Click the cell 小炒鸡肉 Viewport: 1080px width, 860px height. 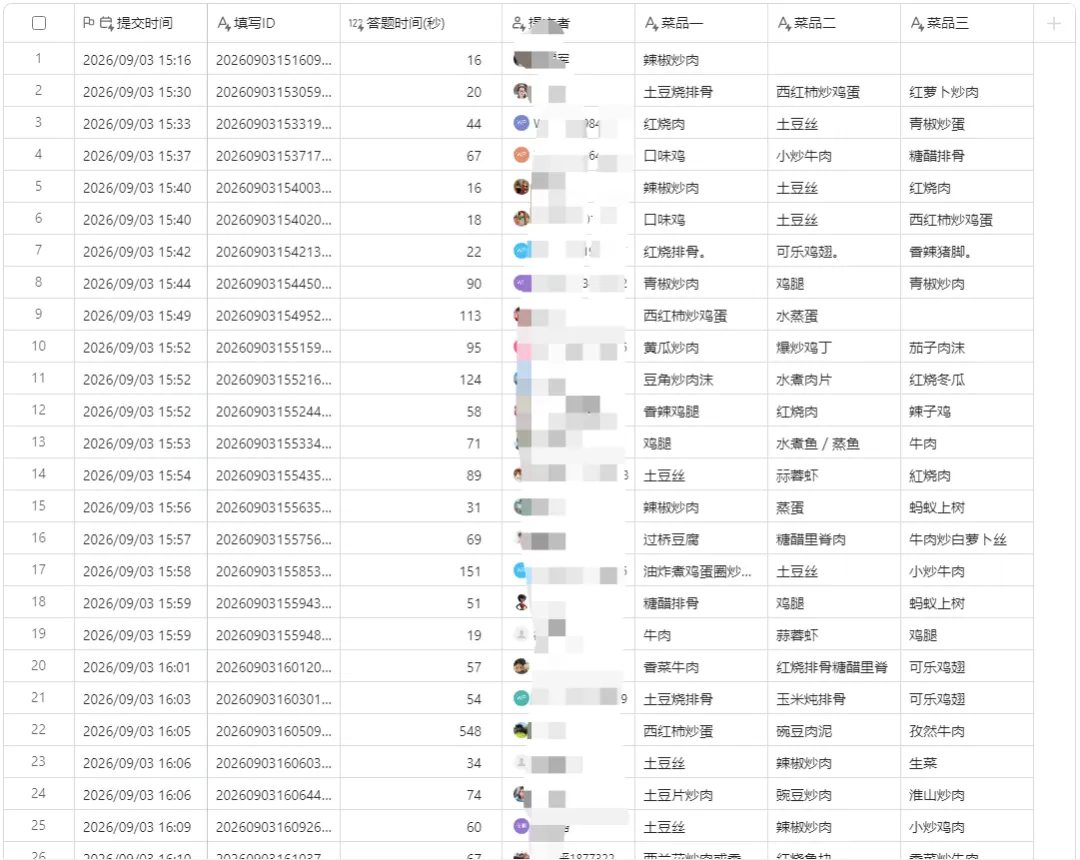(x=967, y=826)
